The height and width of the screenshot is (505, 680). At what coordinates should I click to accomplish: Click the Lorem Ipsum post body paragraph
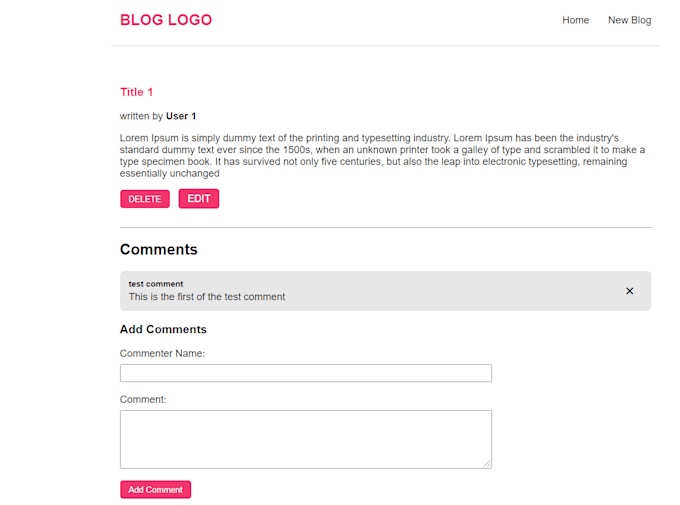click(x=382, y=155)
